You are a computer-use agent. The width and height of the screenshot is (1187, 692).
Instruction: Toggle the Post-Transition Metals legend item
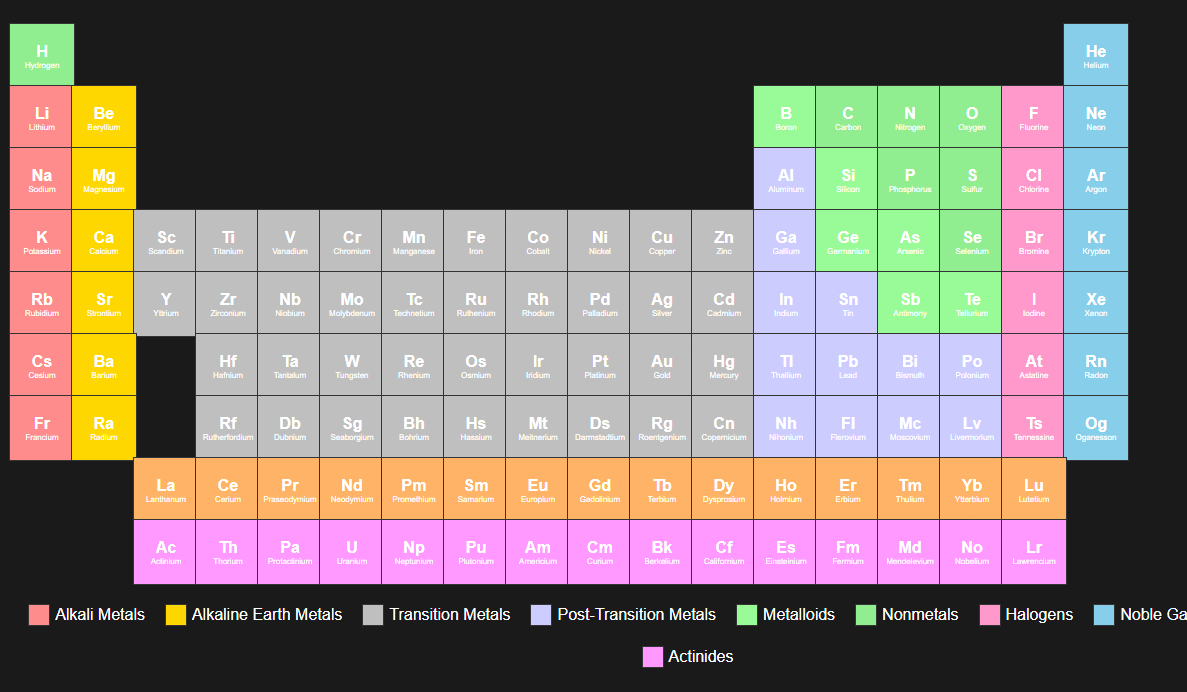tap(624, 615)
